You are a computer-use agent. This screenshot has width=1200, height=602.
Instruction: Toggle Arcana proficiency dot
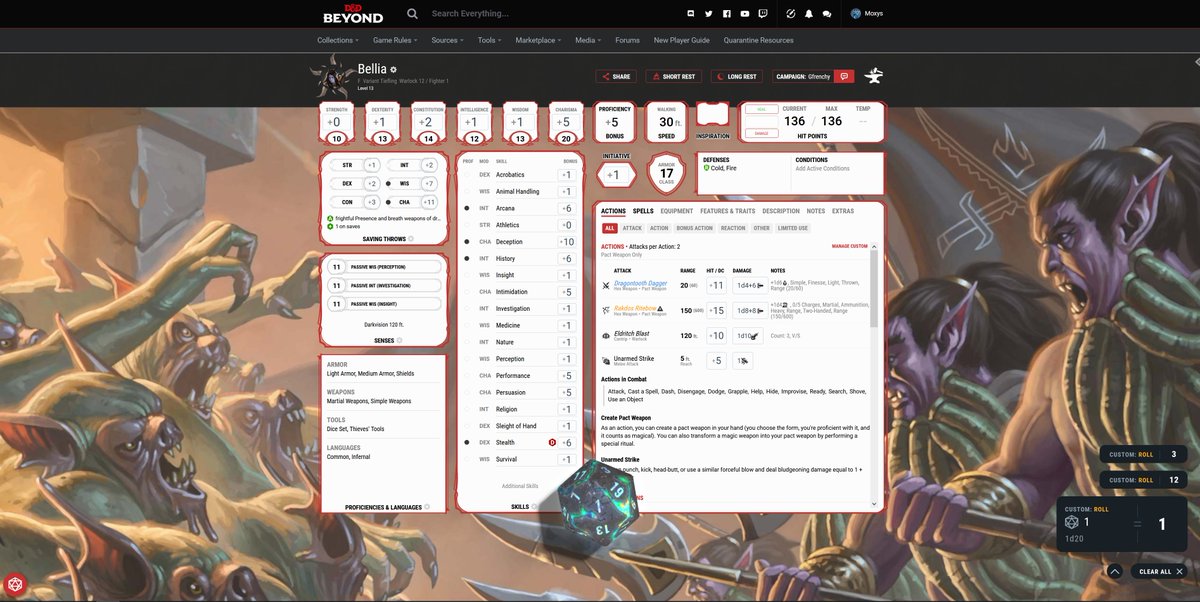pos(467,208)
